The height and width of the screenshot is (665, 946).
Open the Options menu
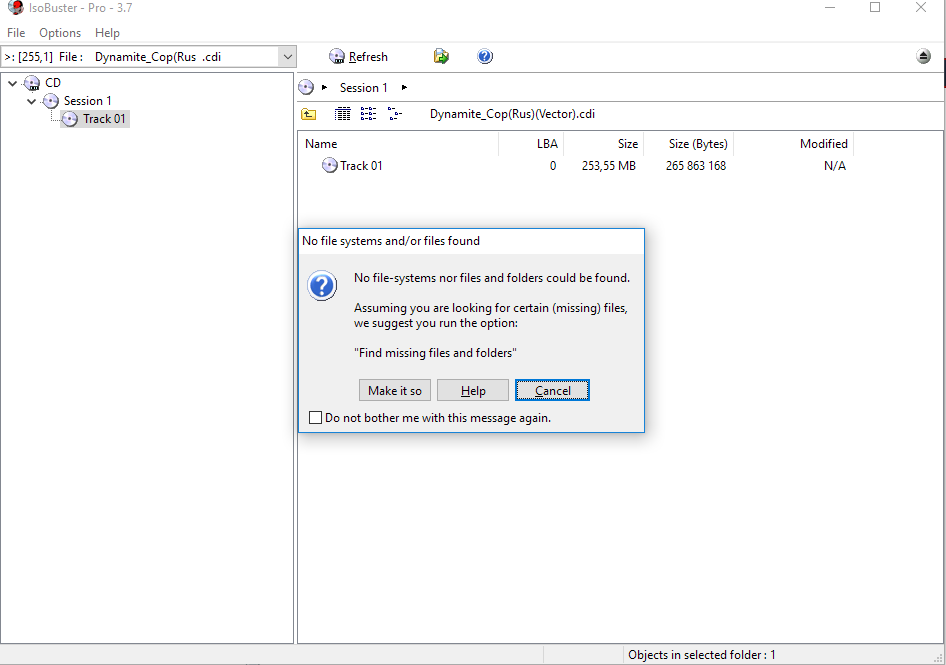[x=60, y=33]
